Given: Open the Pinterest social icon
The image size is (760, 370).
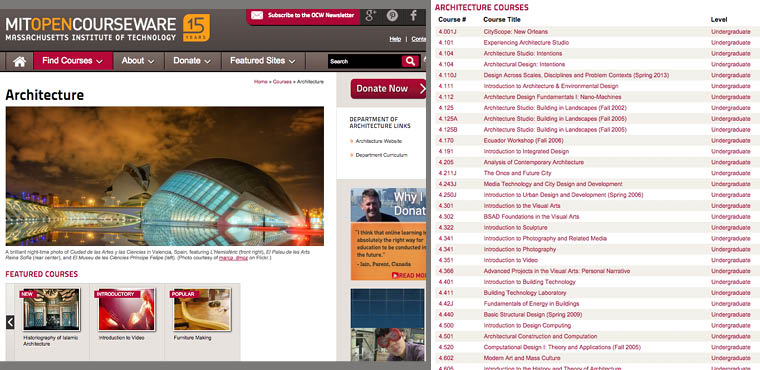Looking at the screenshot, I should click(392, 16).
